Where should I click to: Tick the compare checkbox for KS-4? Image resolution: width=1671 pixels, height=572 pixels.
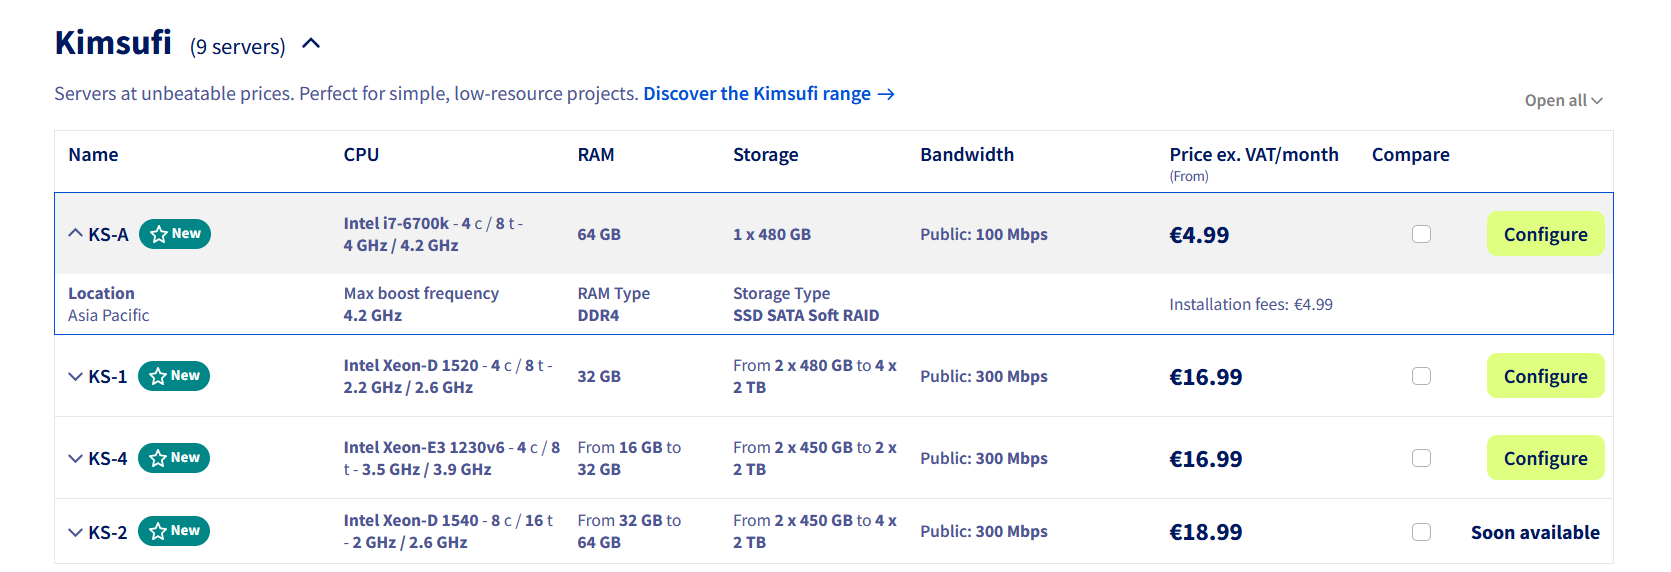tap(1421, 458)
